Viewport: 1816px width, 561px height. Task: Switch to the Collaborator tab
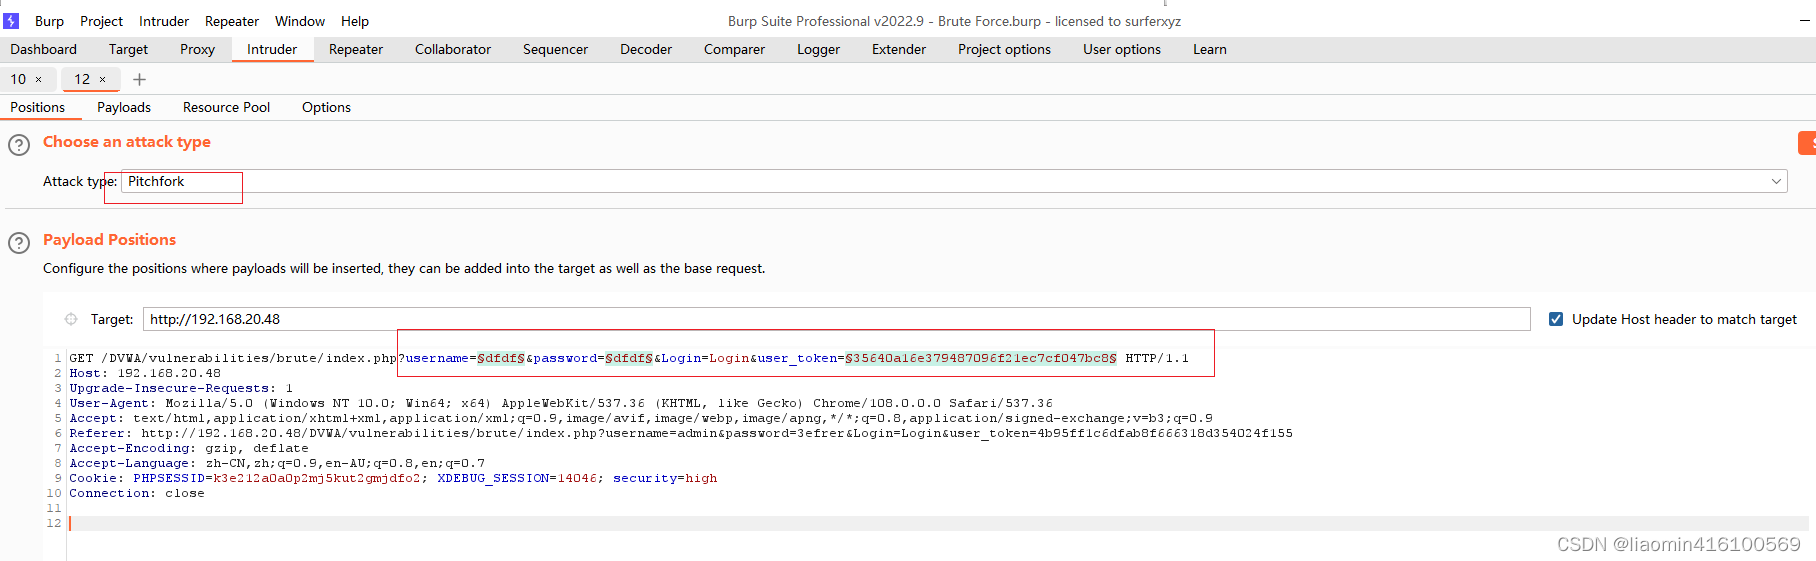(453, 49)
